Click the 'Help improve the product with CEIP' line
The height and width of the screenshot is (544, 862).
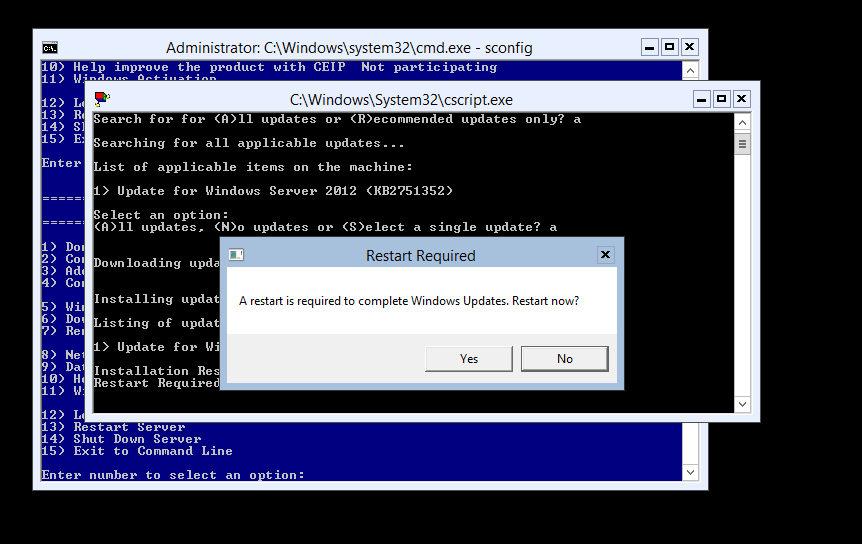coord(269,67)
